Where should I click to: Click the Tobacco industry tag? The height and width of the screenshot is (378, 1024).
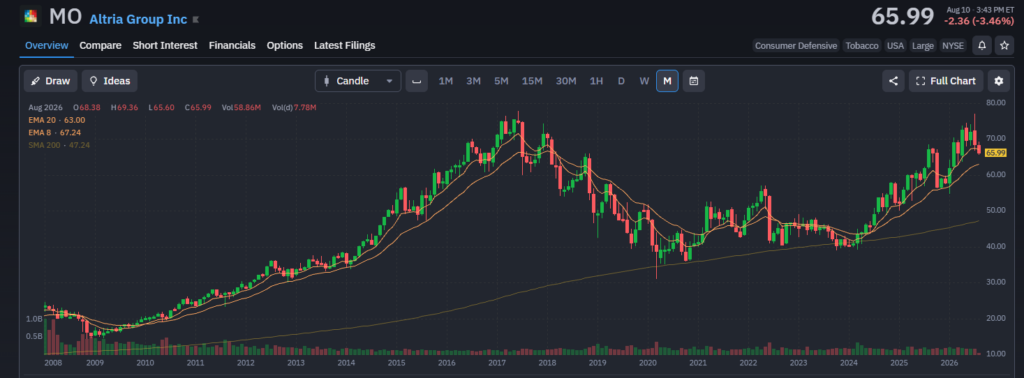pos(861,46)
